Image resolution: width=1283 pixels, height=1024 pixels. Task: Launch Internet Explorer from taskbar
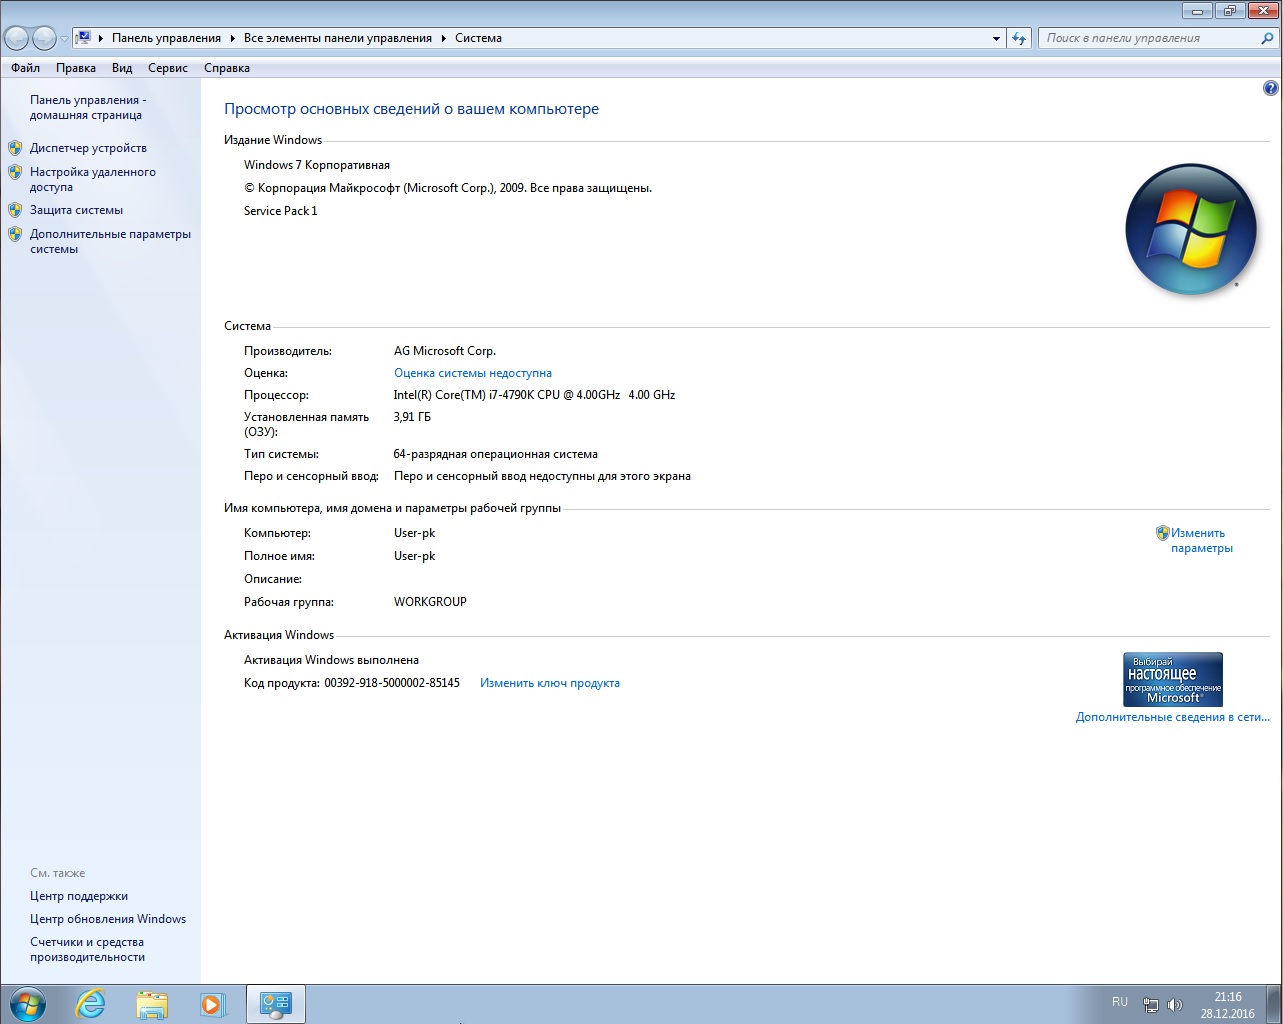coord(90,1004)
